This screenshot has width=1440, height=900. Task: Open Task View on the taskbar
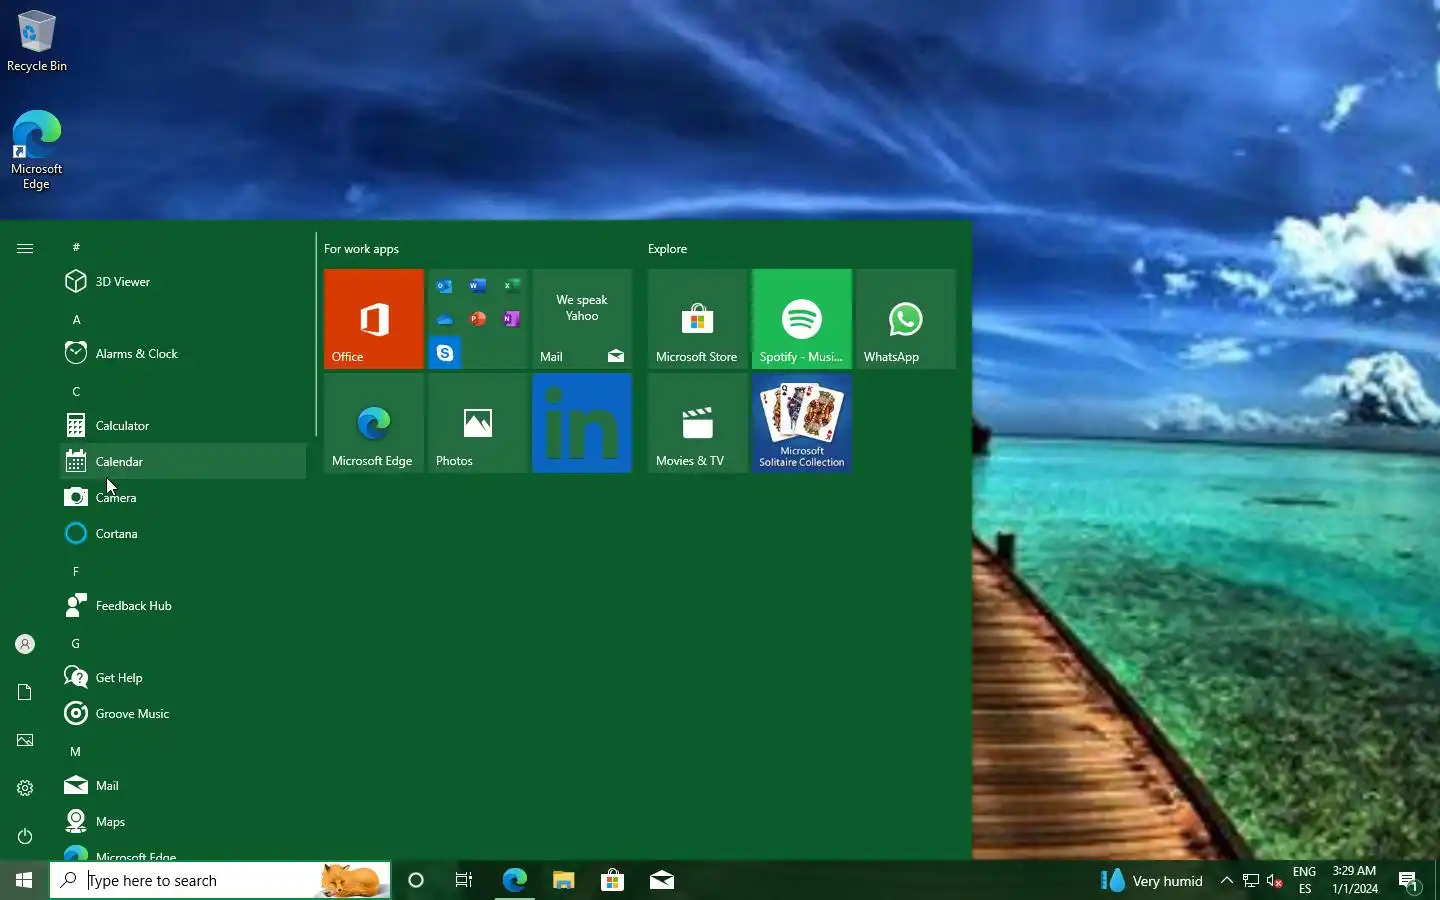[464, 880]
